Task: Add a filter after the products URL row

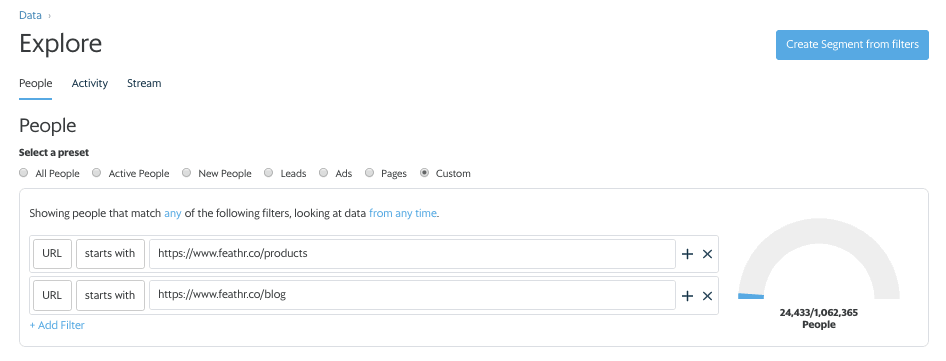Action: (x=687, y=254)
